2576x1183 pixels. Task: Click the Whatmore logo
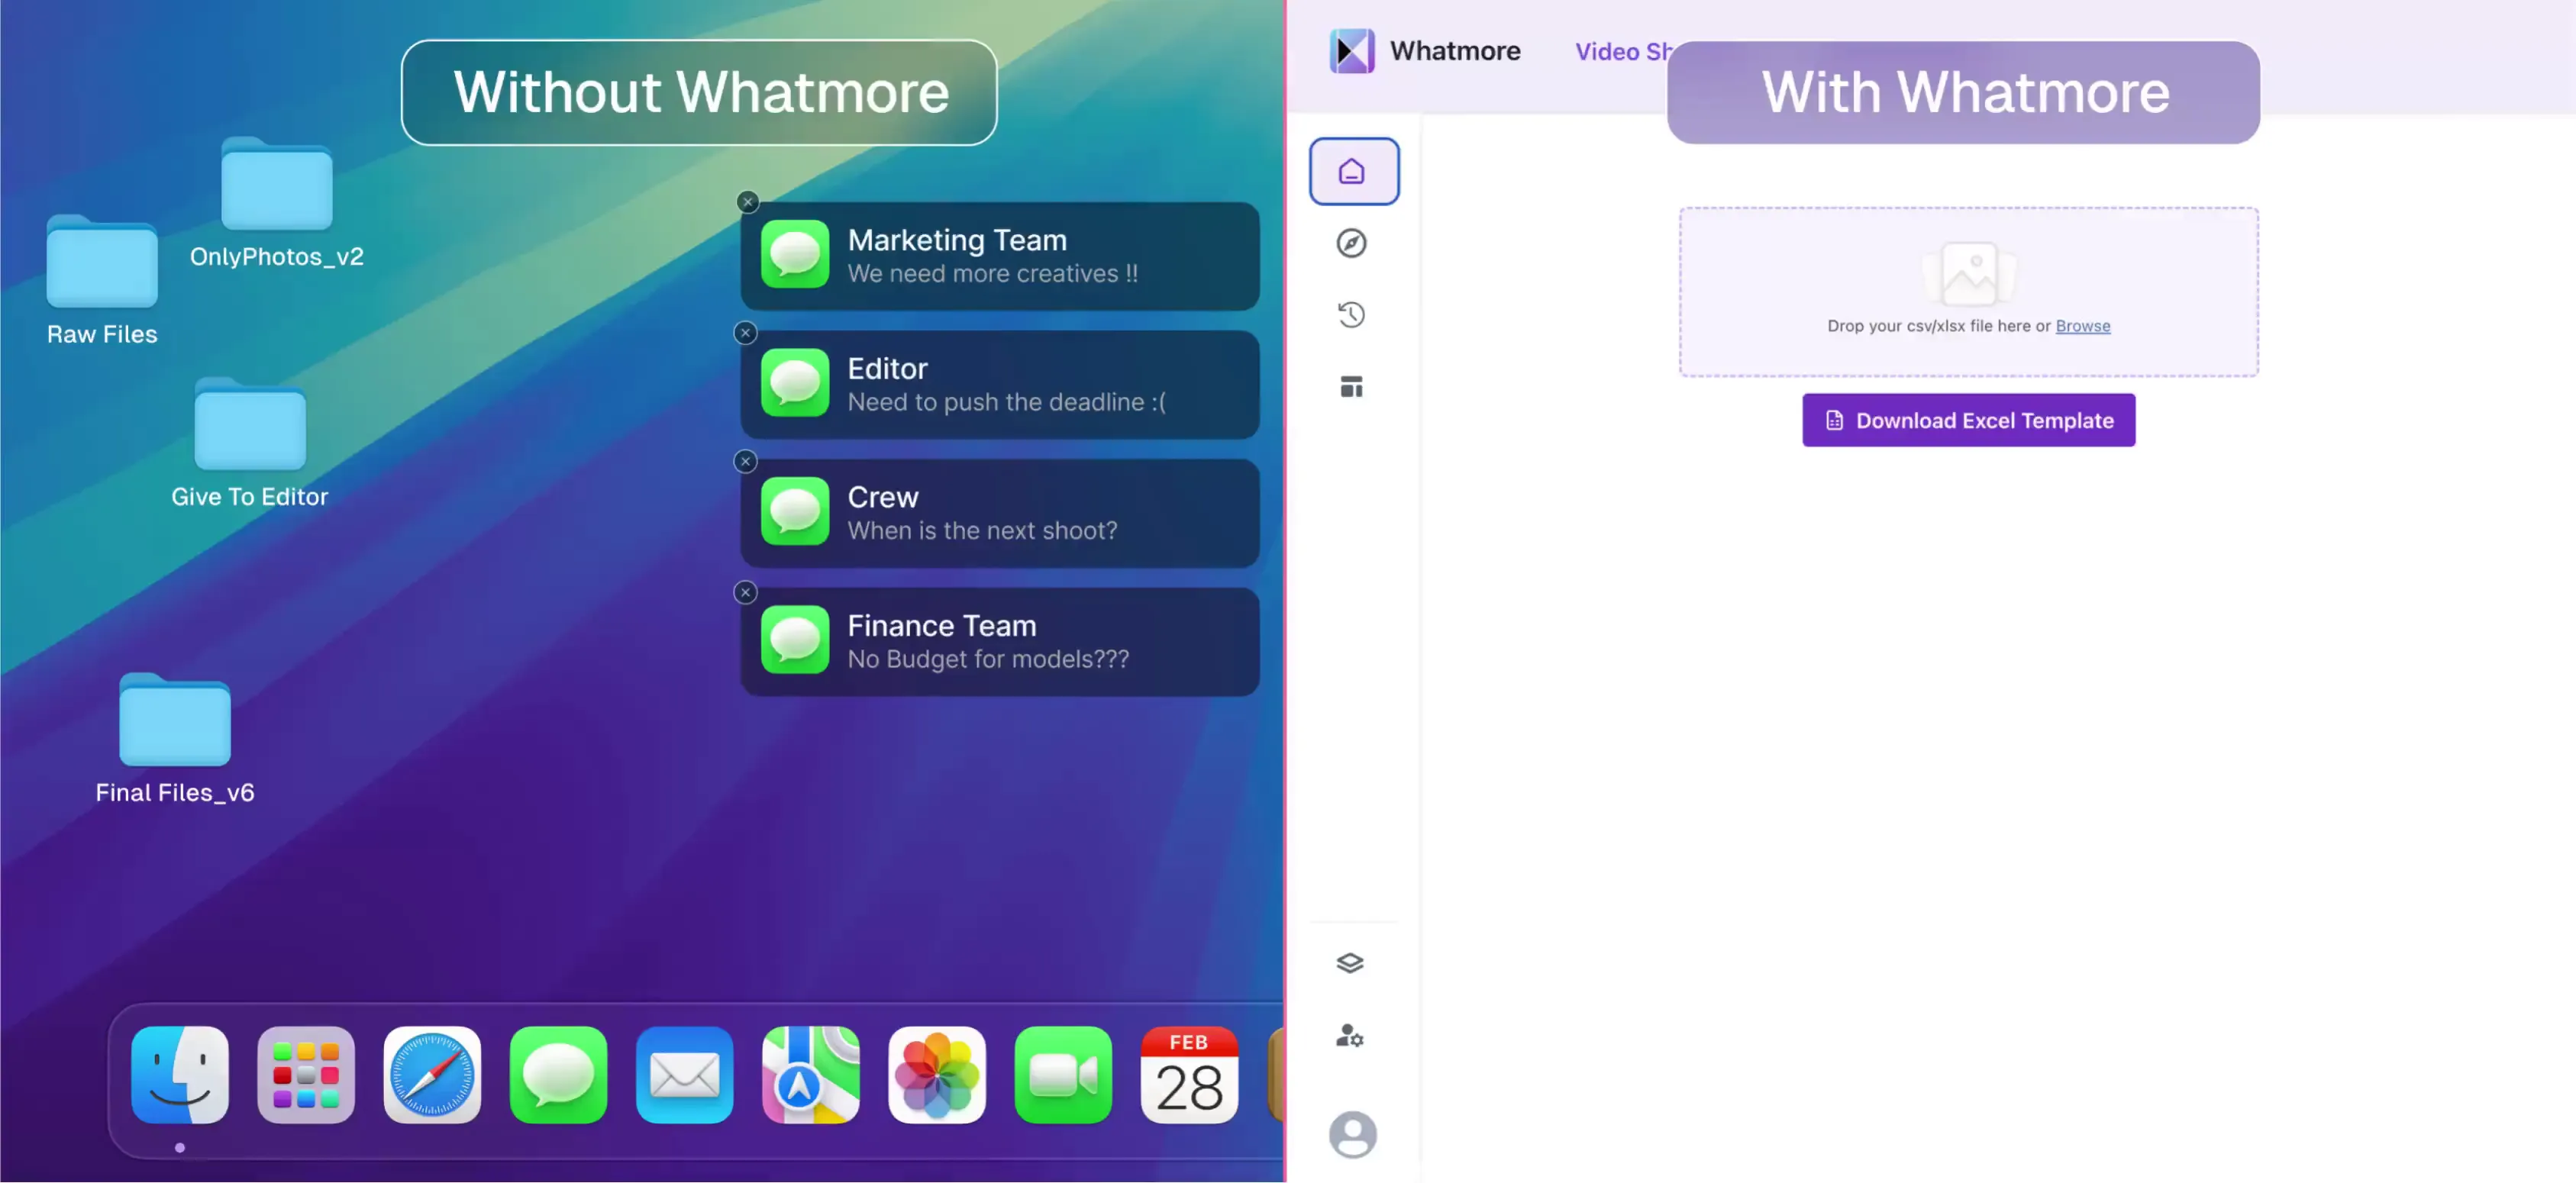(1351, 51)
